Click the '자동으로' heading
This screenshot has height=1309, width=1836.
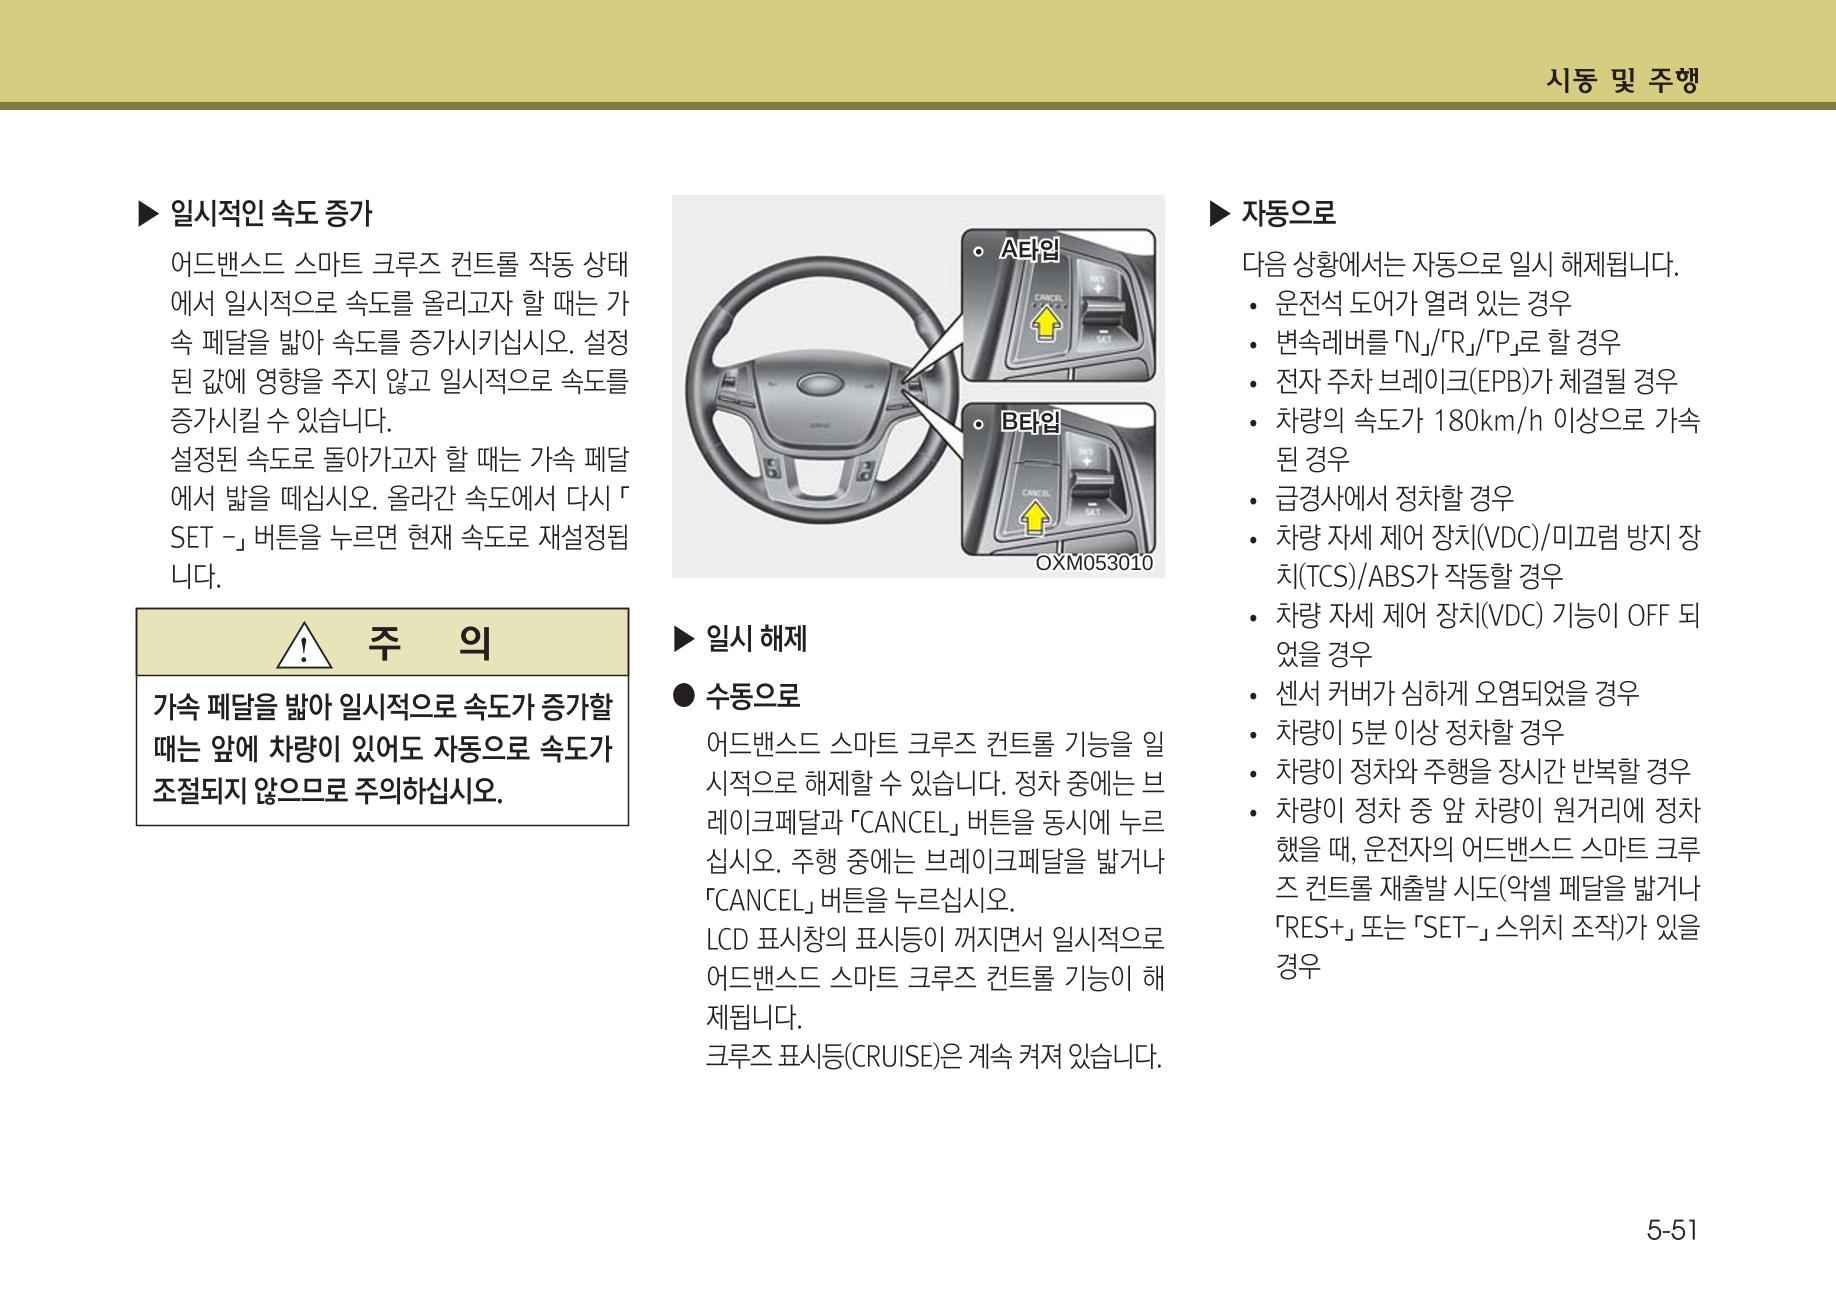pyautogui.click(x=1288, y=213)
